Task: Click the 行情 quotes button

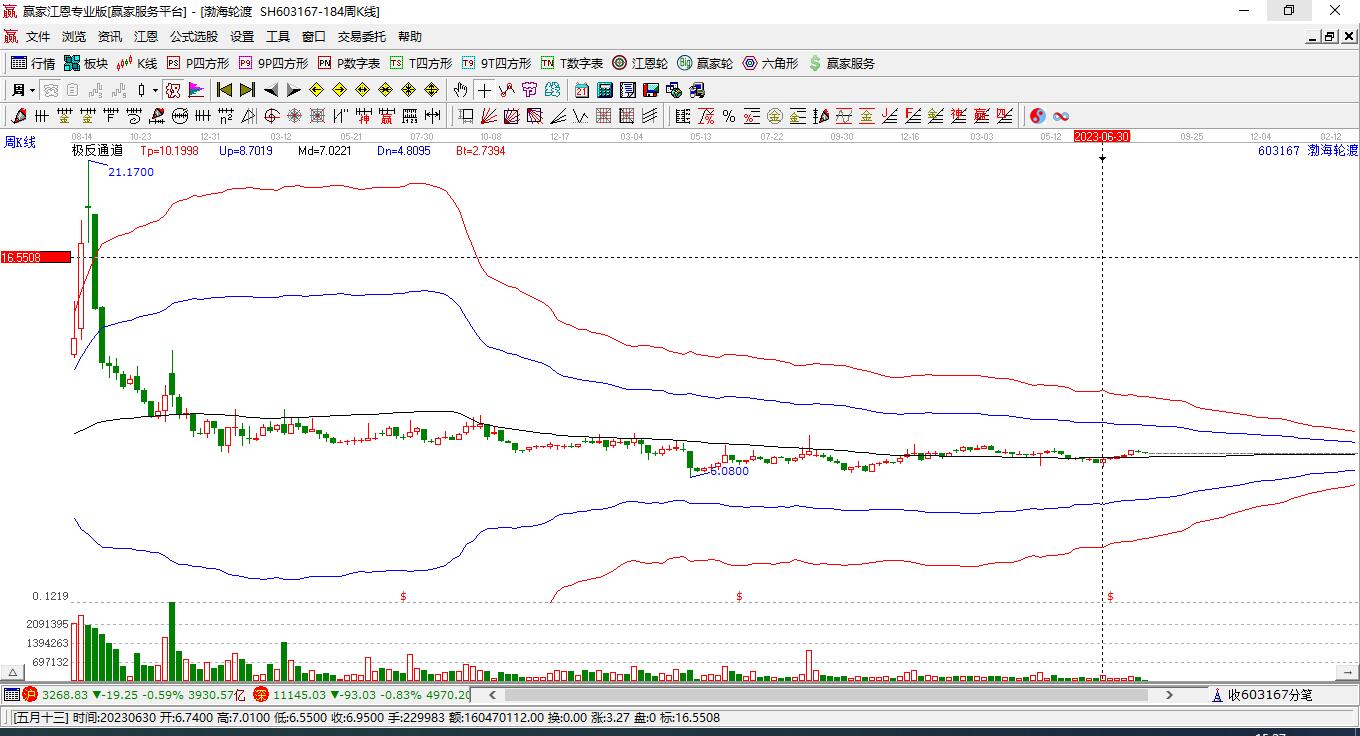Action: click(x=33, y=63)
